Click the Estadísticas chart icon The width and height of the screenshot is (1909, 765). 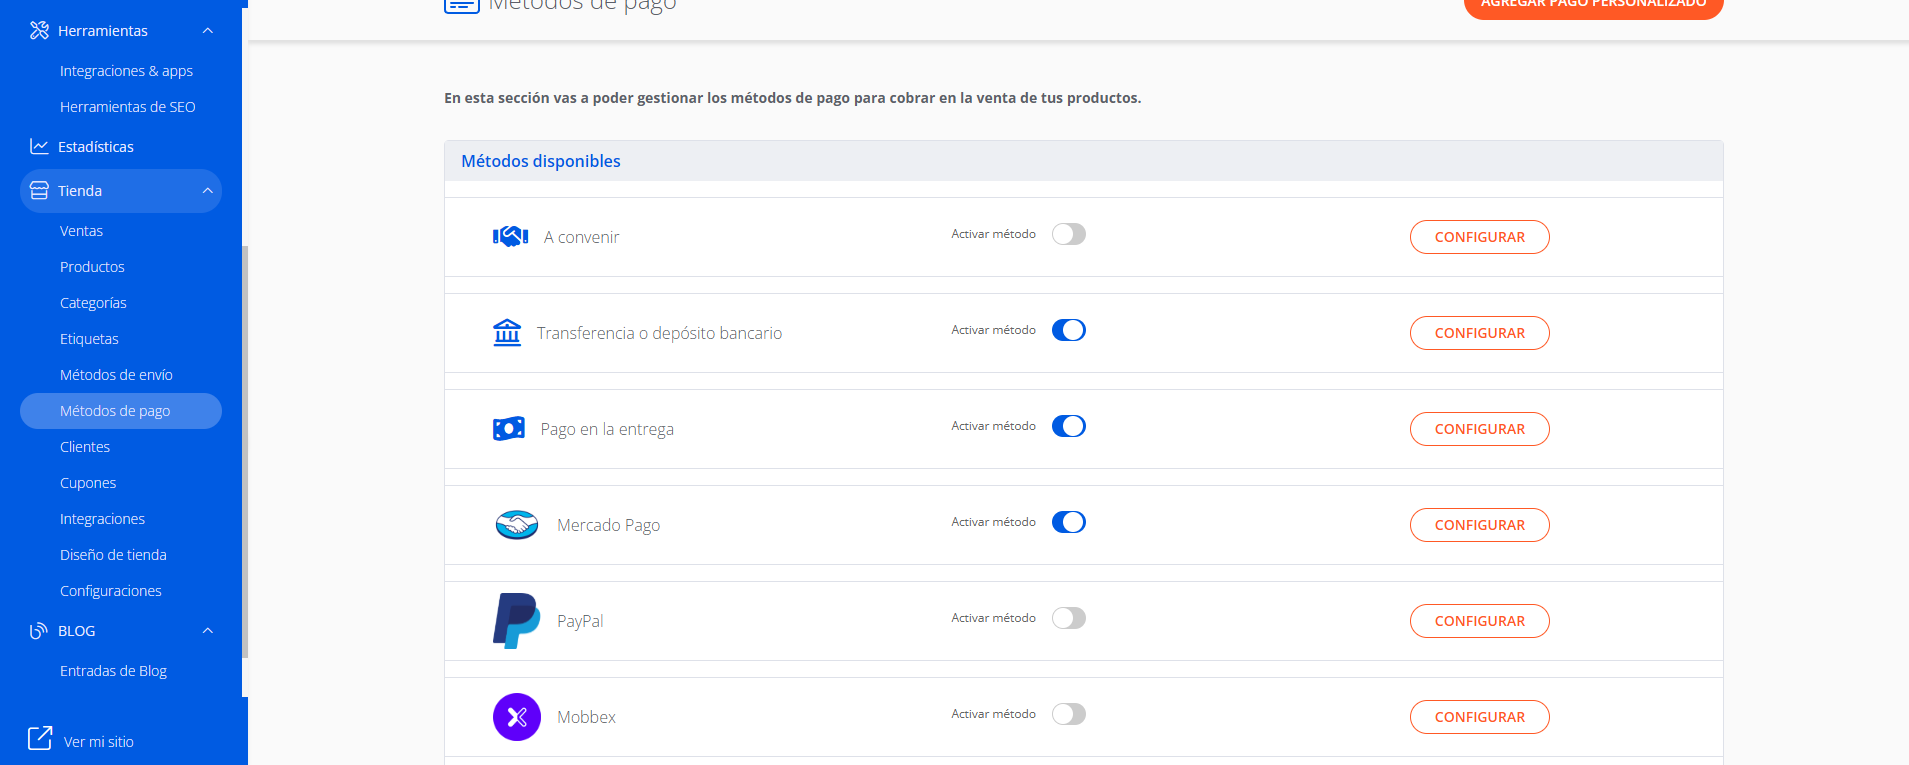pyautogui.click(x=39, y=146)
